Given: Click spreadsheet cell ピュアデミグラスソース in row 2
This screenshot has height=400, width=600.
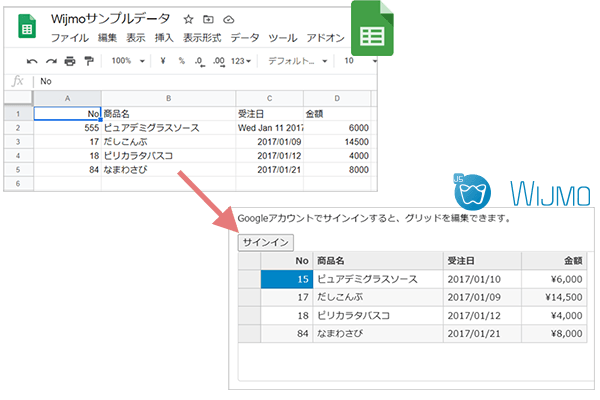Looking at the screenshot, I should point(168,128).
